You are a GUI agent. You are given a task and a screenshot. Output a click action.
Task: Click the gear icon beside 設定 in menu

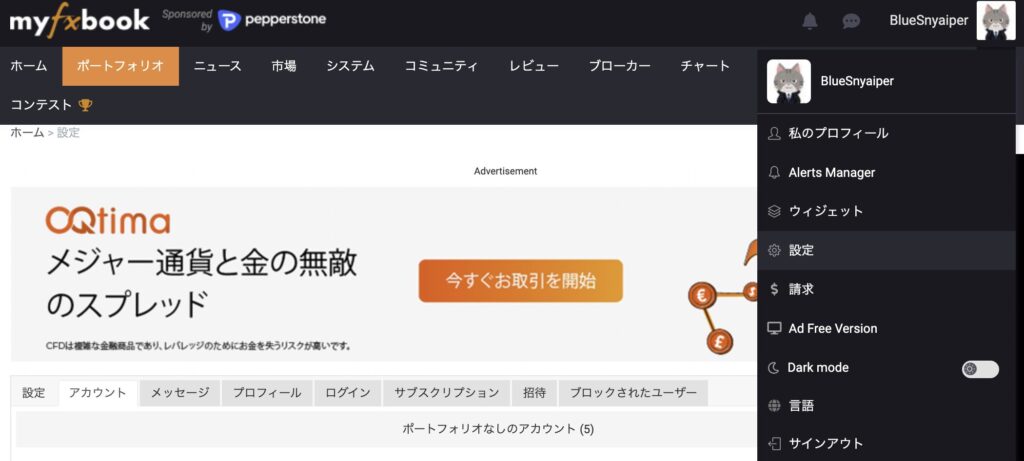tap(774, 250)
